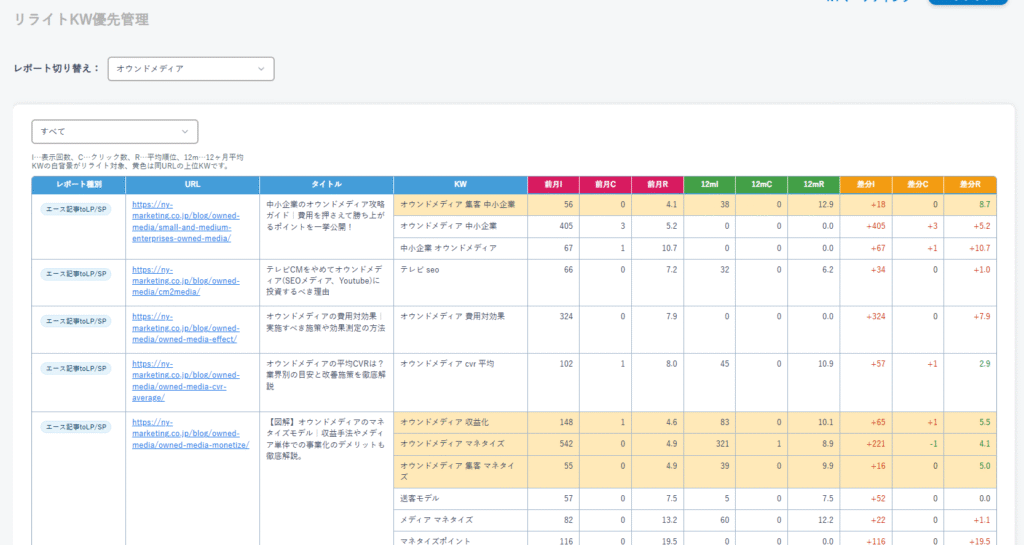Click the エース記事toLP/SP badge in the owned-media-monetize row
This screenshot has height=545, width=1024.
click(x=76, y=427)
